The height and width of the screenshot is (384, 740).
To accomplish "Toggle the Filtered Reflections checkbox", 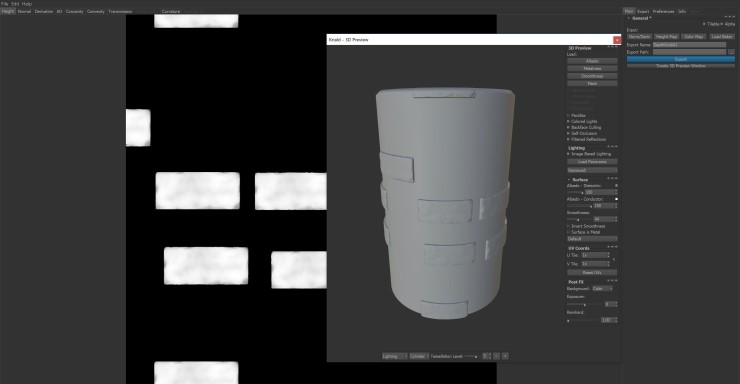I will click(x=568, y=140).
